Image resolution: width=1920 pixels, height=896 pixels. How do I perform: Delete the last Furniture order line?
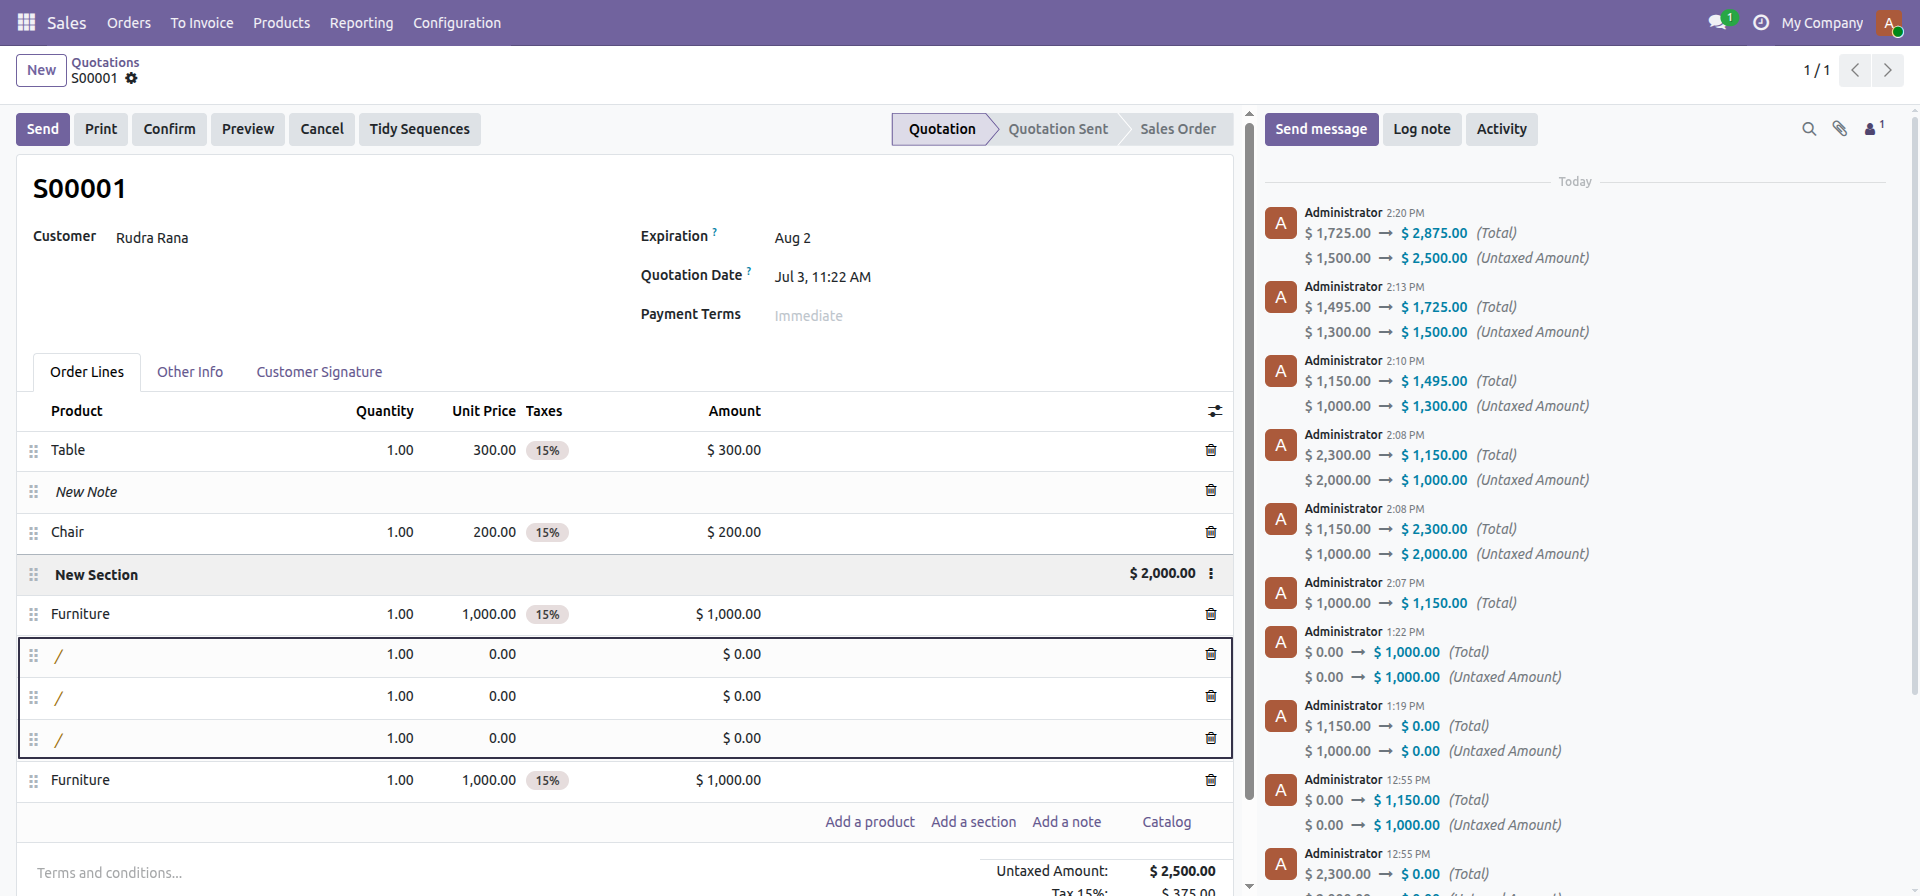tap(1211, 780)
